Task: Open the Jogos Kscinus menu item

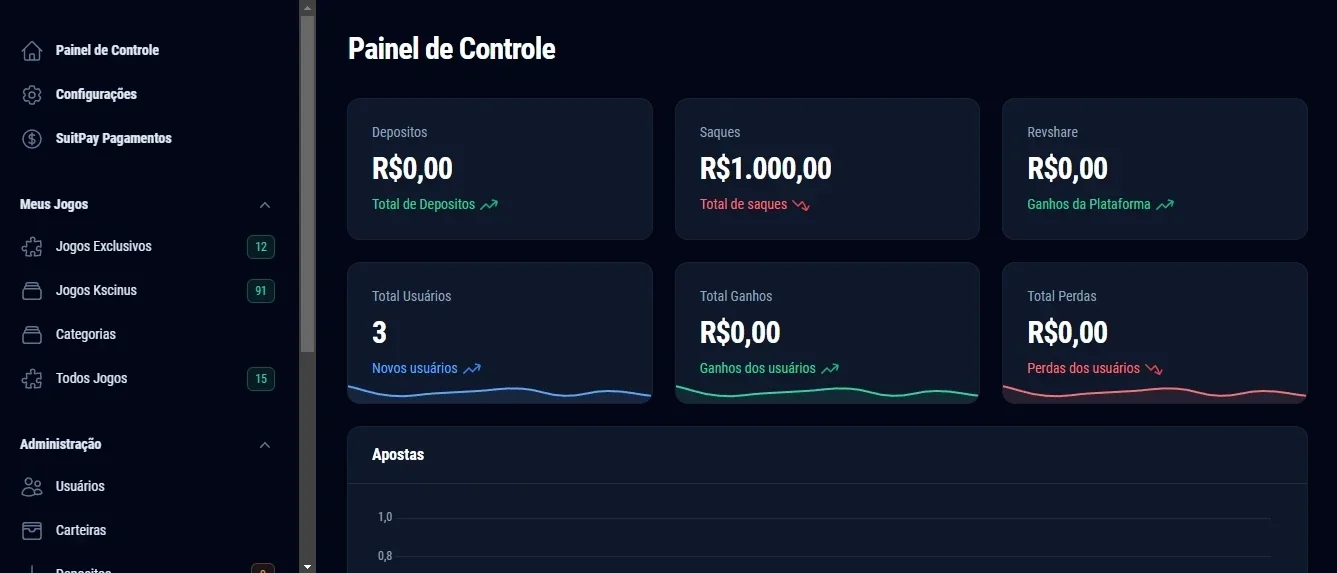Action: tap(147, 291)
